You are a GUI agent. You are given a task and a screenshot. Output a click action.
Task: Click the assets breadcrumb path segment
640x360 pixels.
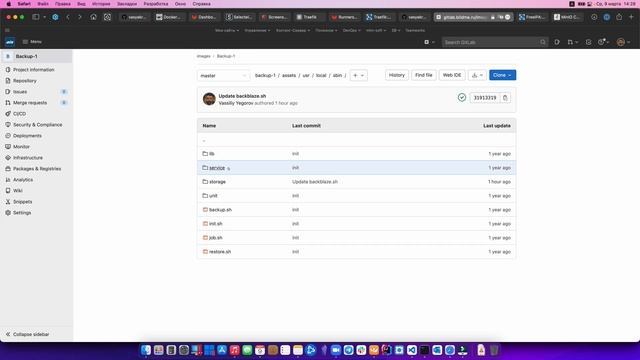coord(289,76)
